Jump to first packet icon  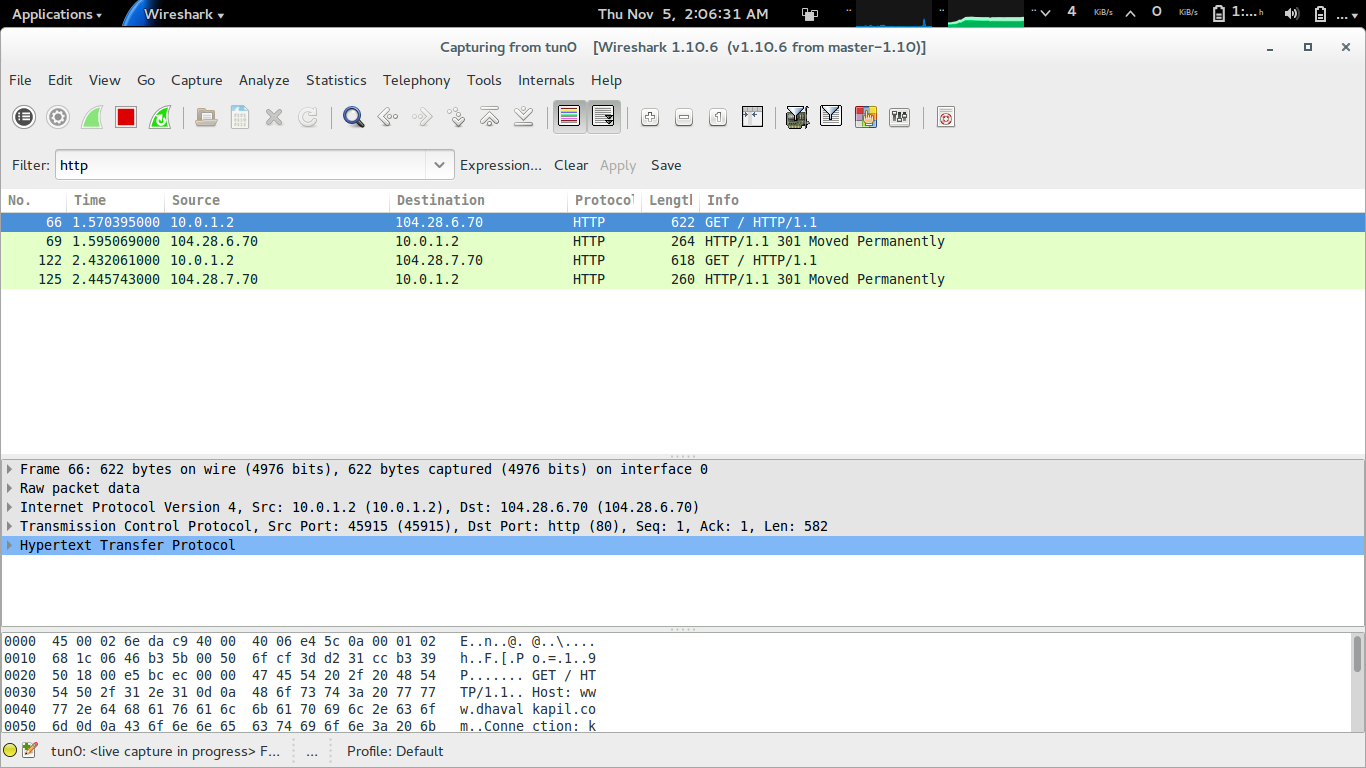coord(489,117)
